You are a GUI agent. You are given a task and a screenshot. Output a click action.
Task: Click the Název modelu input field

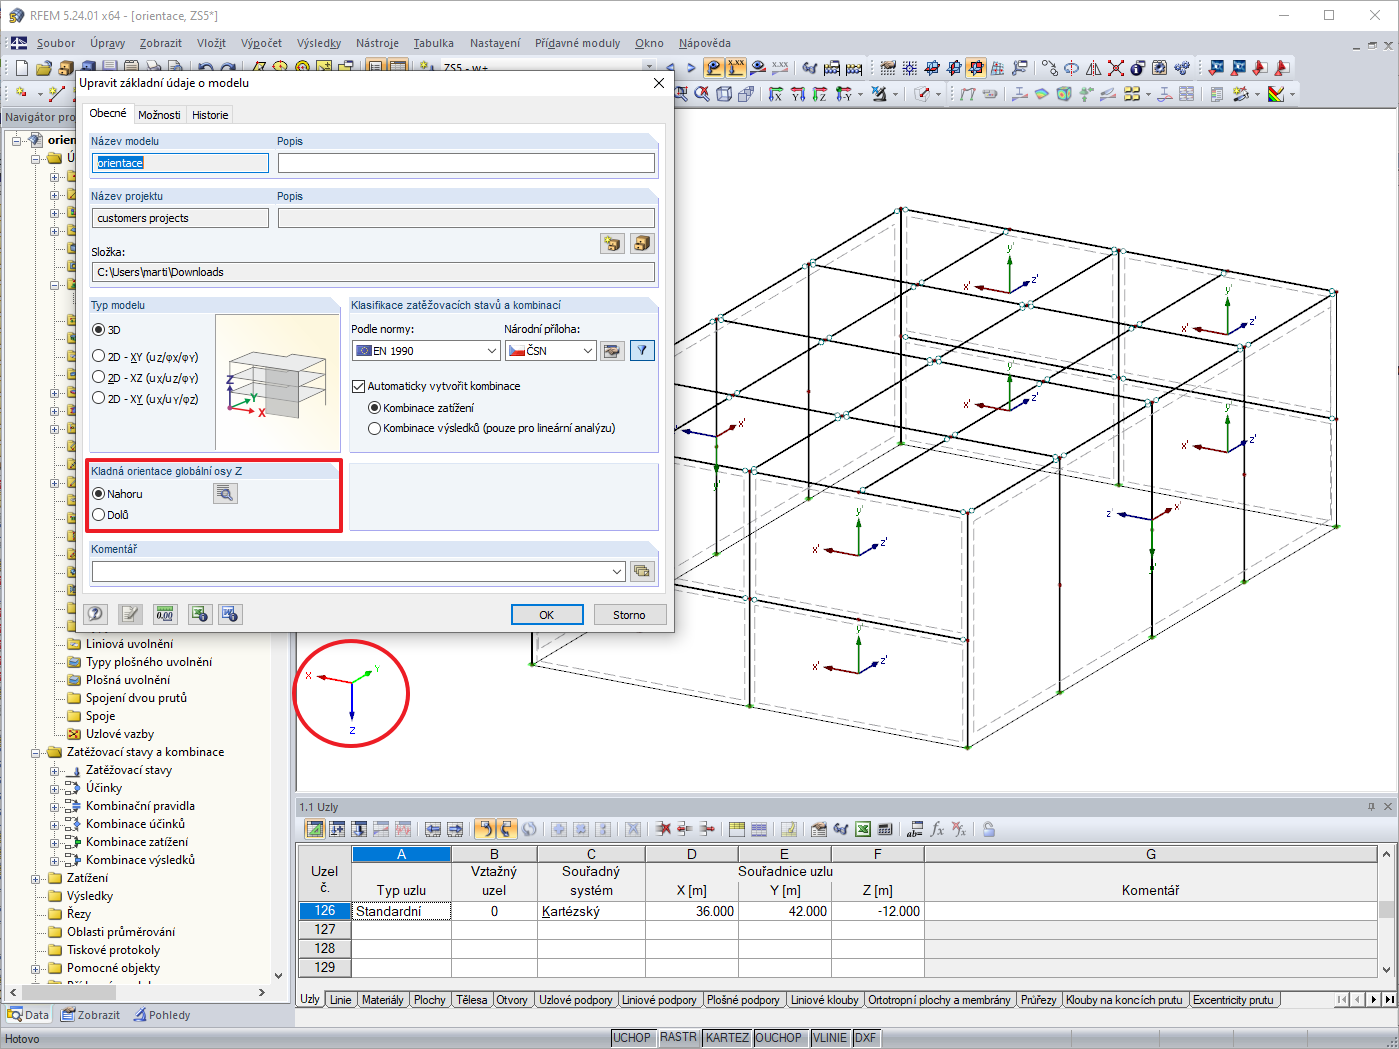181,163
